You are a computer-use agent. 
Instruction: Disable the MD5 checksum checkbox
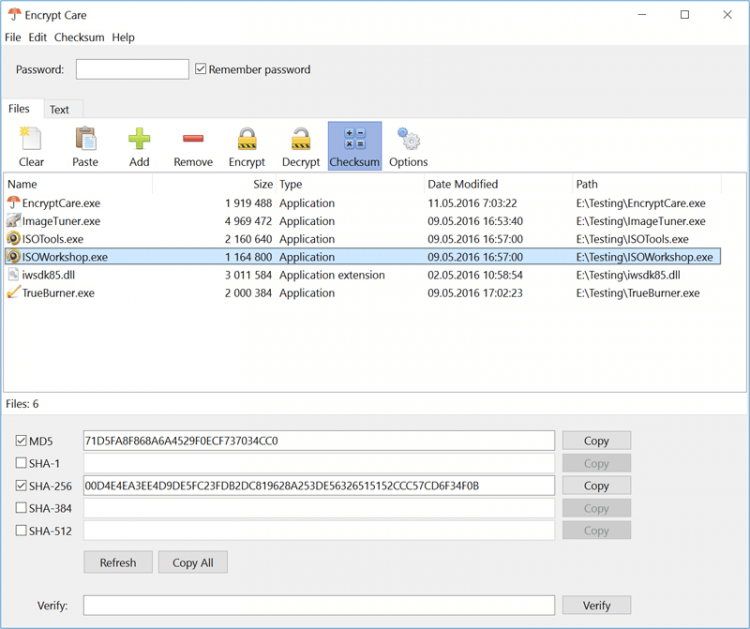tap(22, 441)
